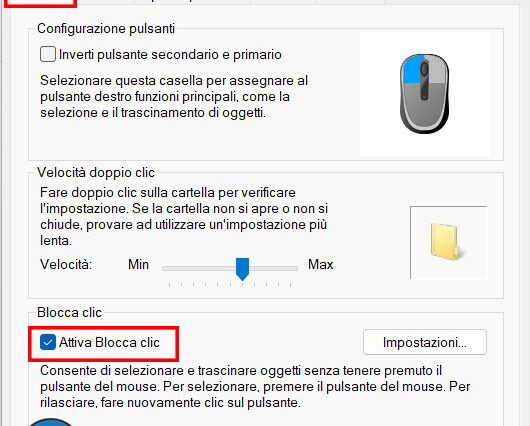Click the 'Fare doppio clic sulla cartella' description text

pos(184,216)
